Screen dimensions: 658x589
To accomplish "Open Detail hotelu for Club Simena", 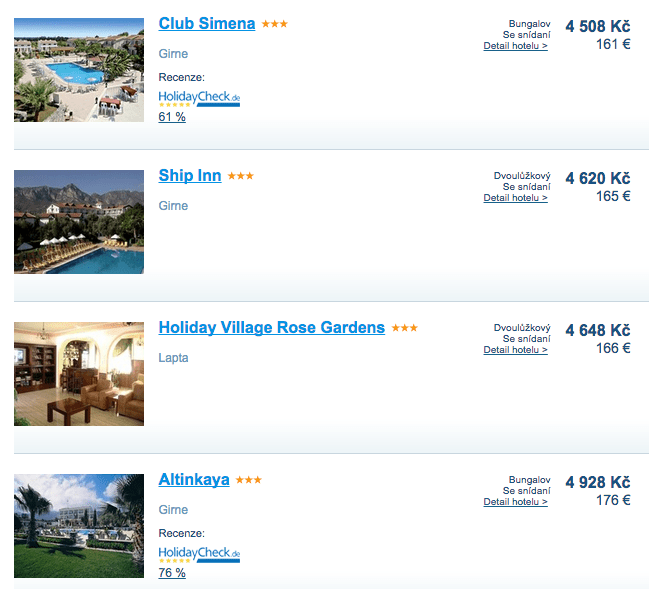I will [515, 46].
